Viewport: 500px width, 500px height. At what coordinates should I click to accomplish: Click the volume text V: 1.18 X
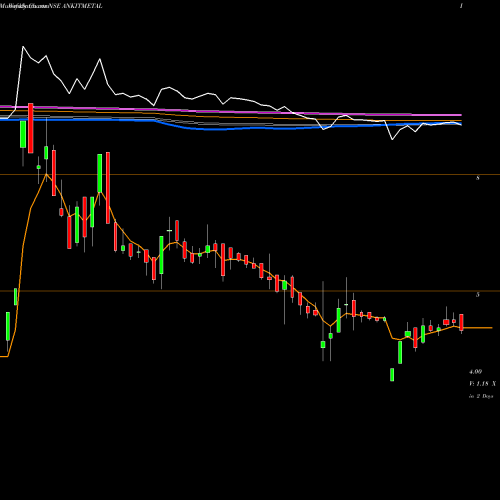tap(482, 384)
